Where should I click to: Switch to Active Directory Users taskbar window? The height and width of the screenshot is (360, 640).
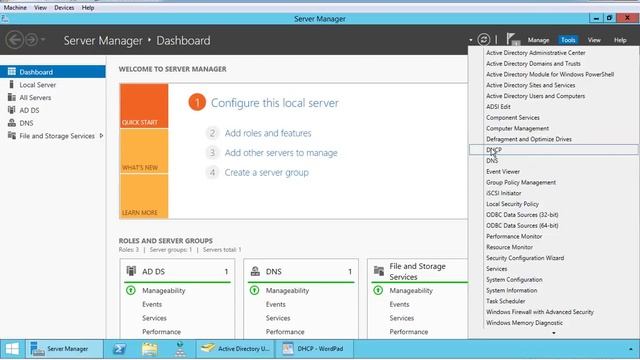coord(236,349)
